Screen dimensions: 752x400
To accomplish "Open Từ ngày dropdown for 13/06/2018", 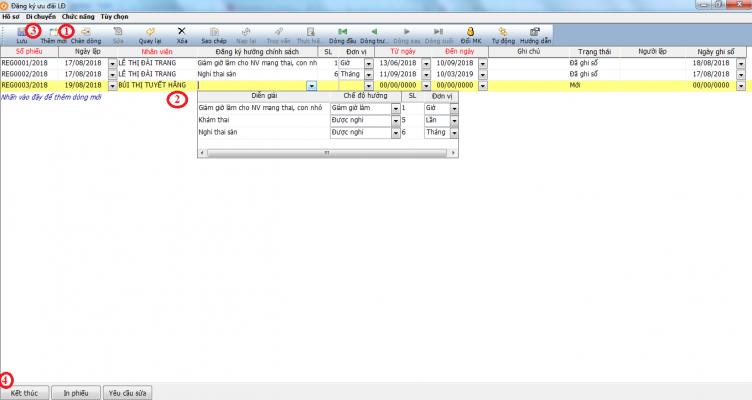I will (426, 63).
